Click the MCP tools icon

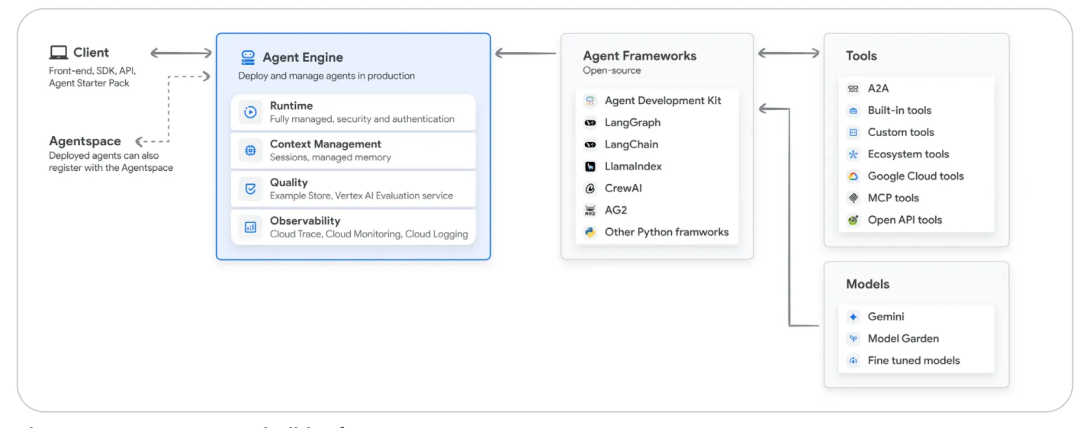click(853, 198)
